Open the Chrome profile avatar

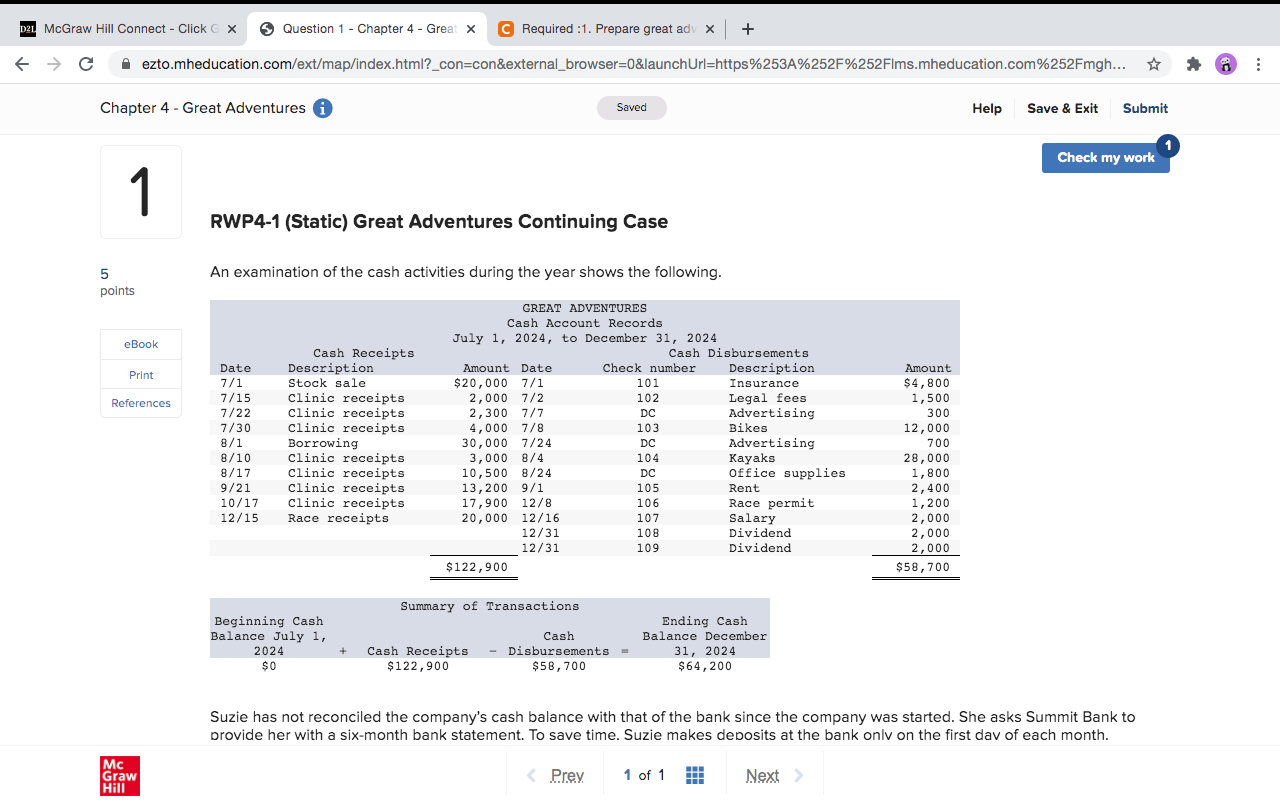[1225, 64]
